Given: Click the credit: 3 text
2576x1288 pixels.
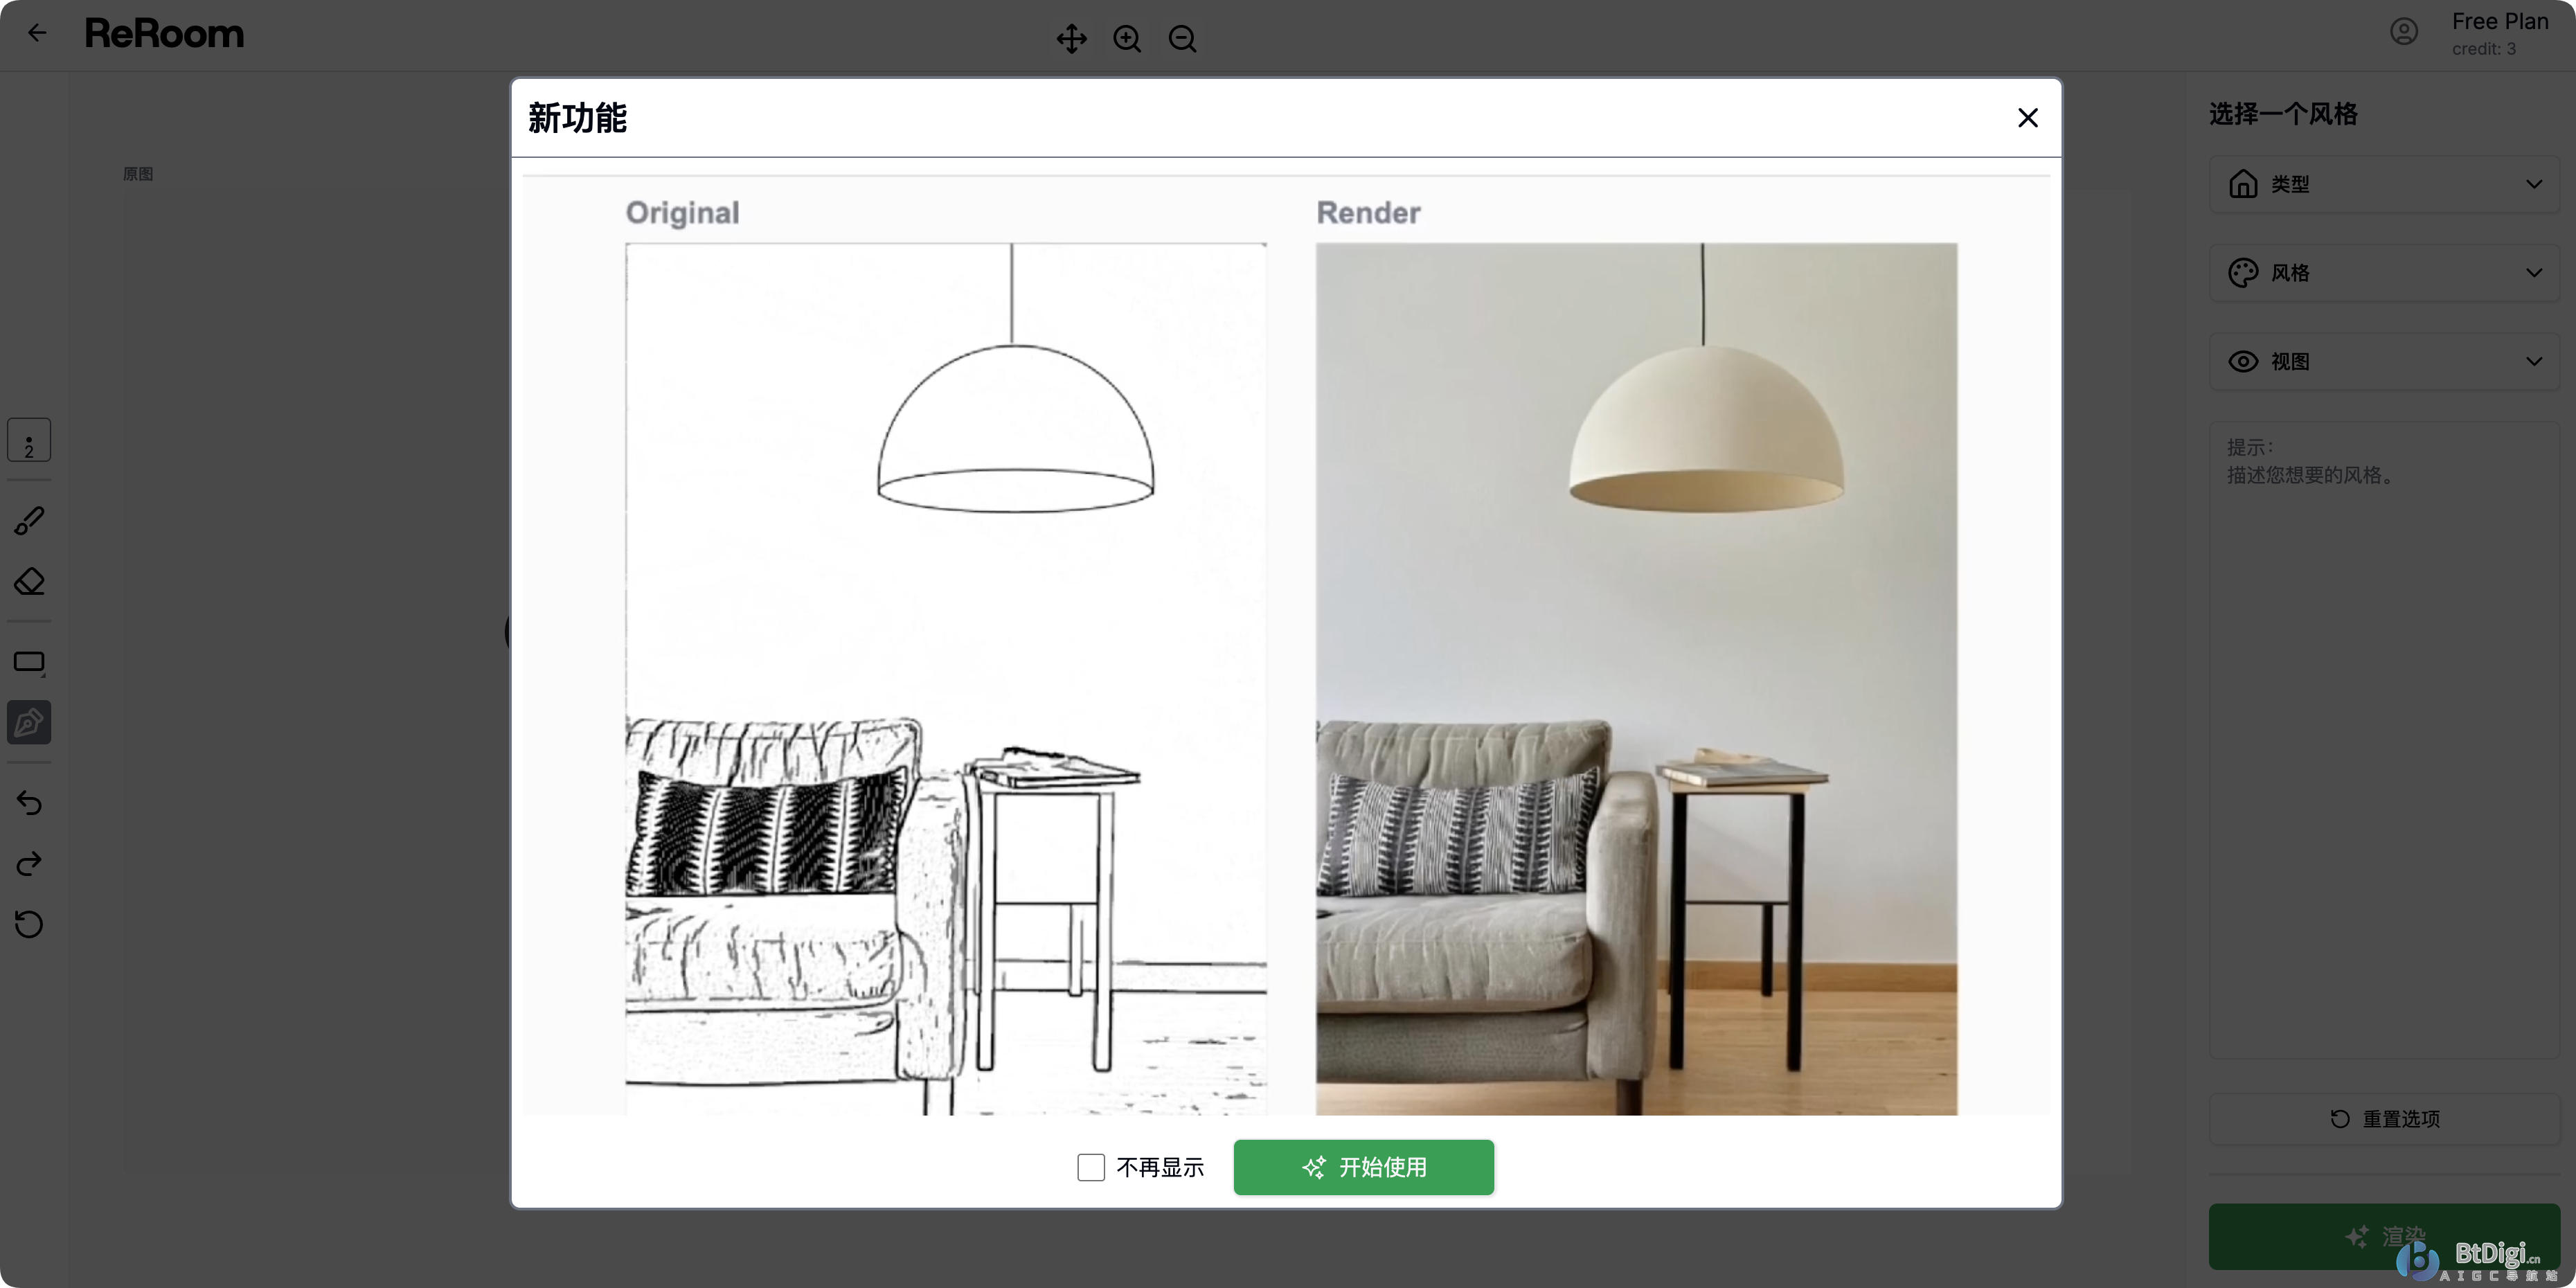Looking at the screenshot, I should click(2483, 49).
